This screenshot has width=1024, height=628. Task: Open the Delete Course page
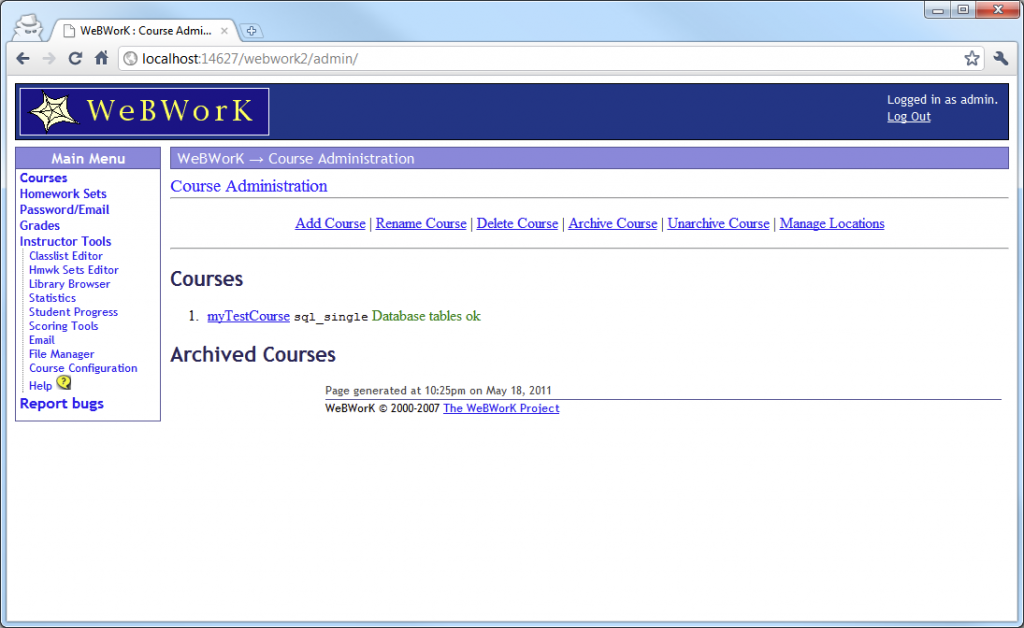517,223
